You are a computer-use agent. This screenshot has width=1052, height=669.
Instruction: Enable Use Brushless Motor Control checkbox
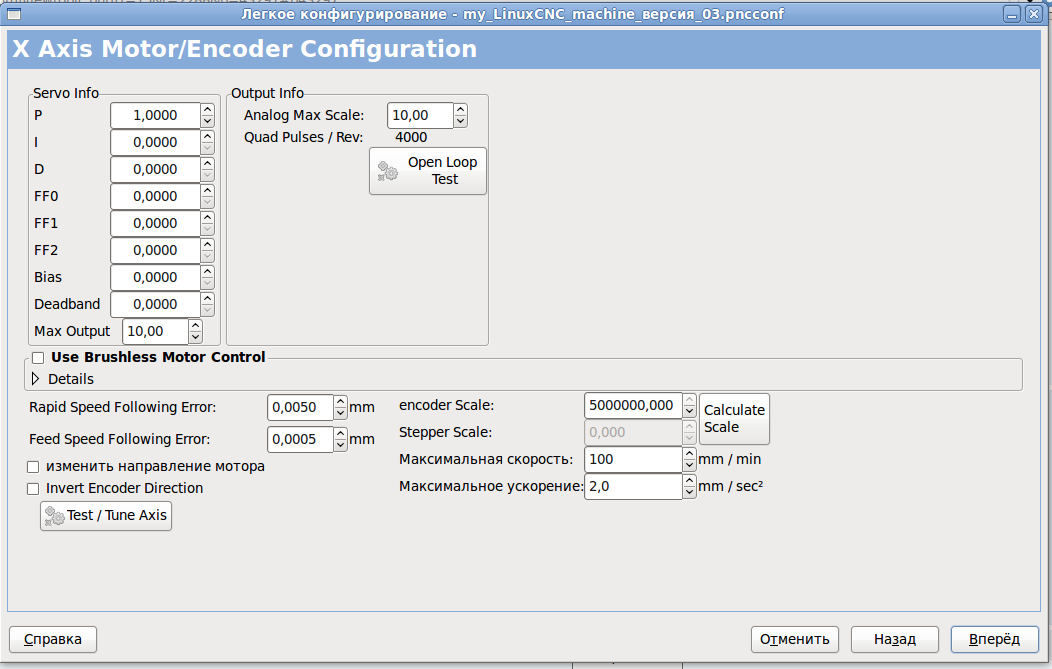point(38,358)
